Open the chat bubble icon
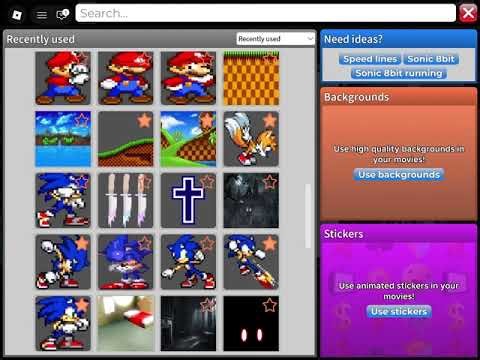The image size is (480, 360). (x=62, y=15)
